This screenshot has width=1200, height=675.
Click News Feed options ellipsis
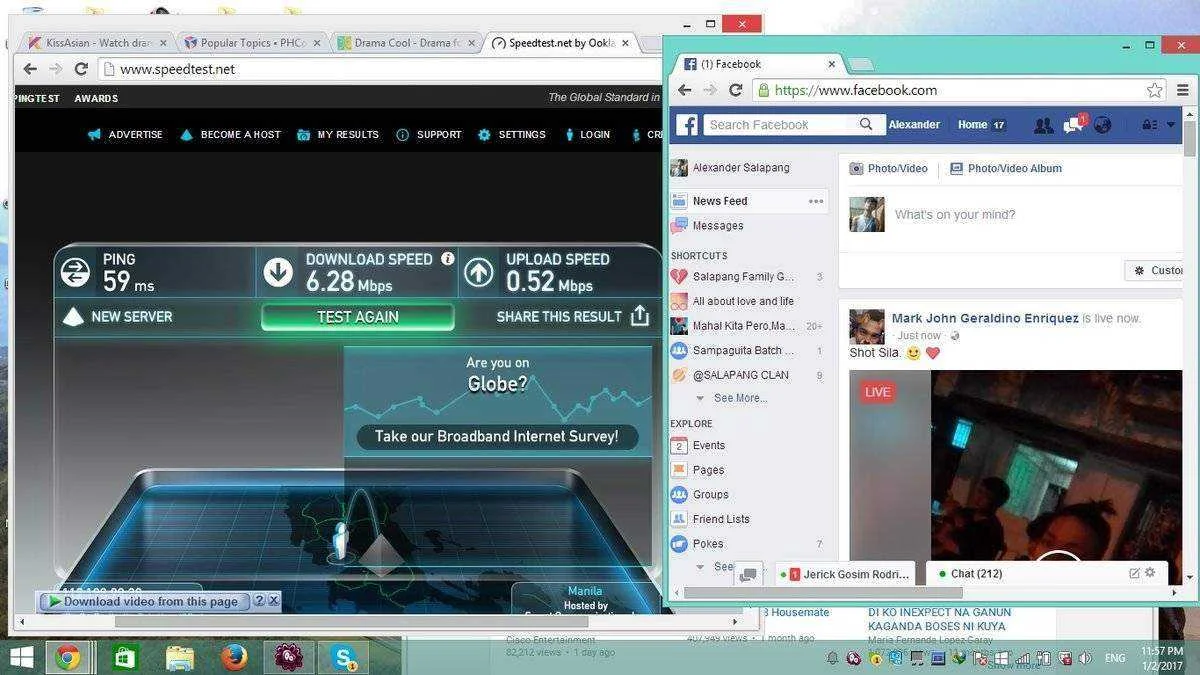(x=816, y=201)
